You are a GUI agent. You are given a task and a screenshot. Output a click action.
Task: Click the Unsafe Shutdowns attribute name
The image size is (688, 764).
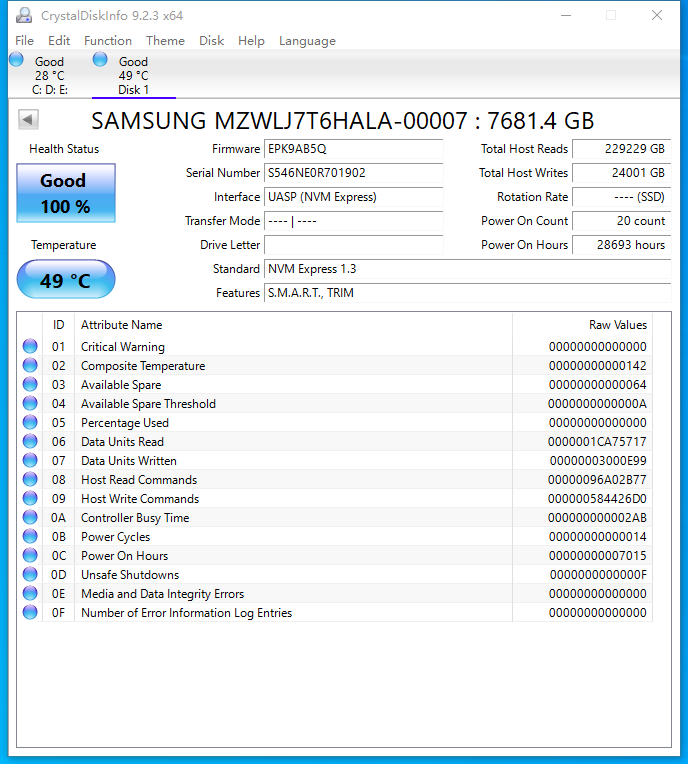(x=130, y=574)
